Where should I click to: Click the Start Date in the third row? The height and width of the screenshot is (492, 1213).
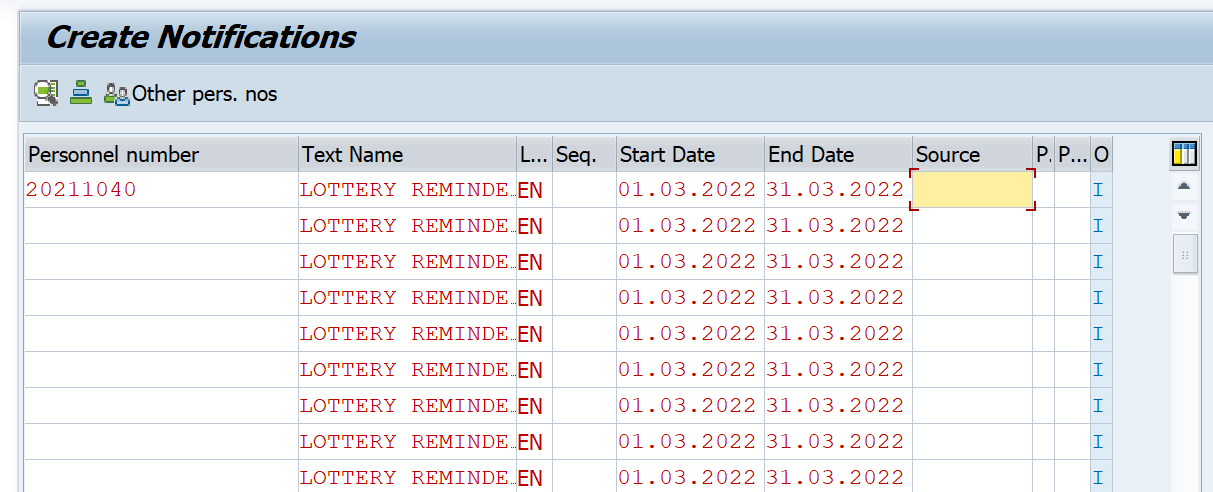click(x=690, y=262)
